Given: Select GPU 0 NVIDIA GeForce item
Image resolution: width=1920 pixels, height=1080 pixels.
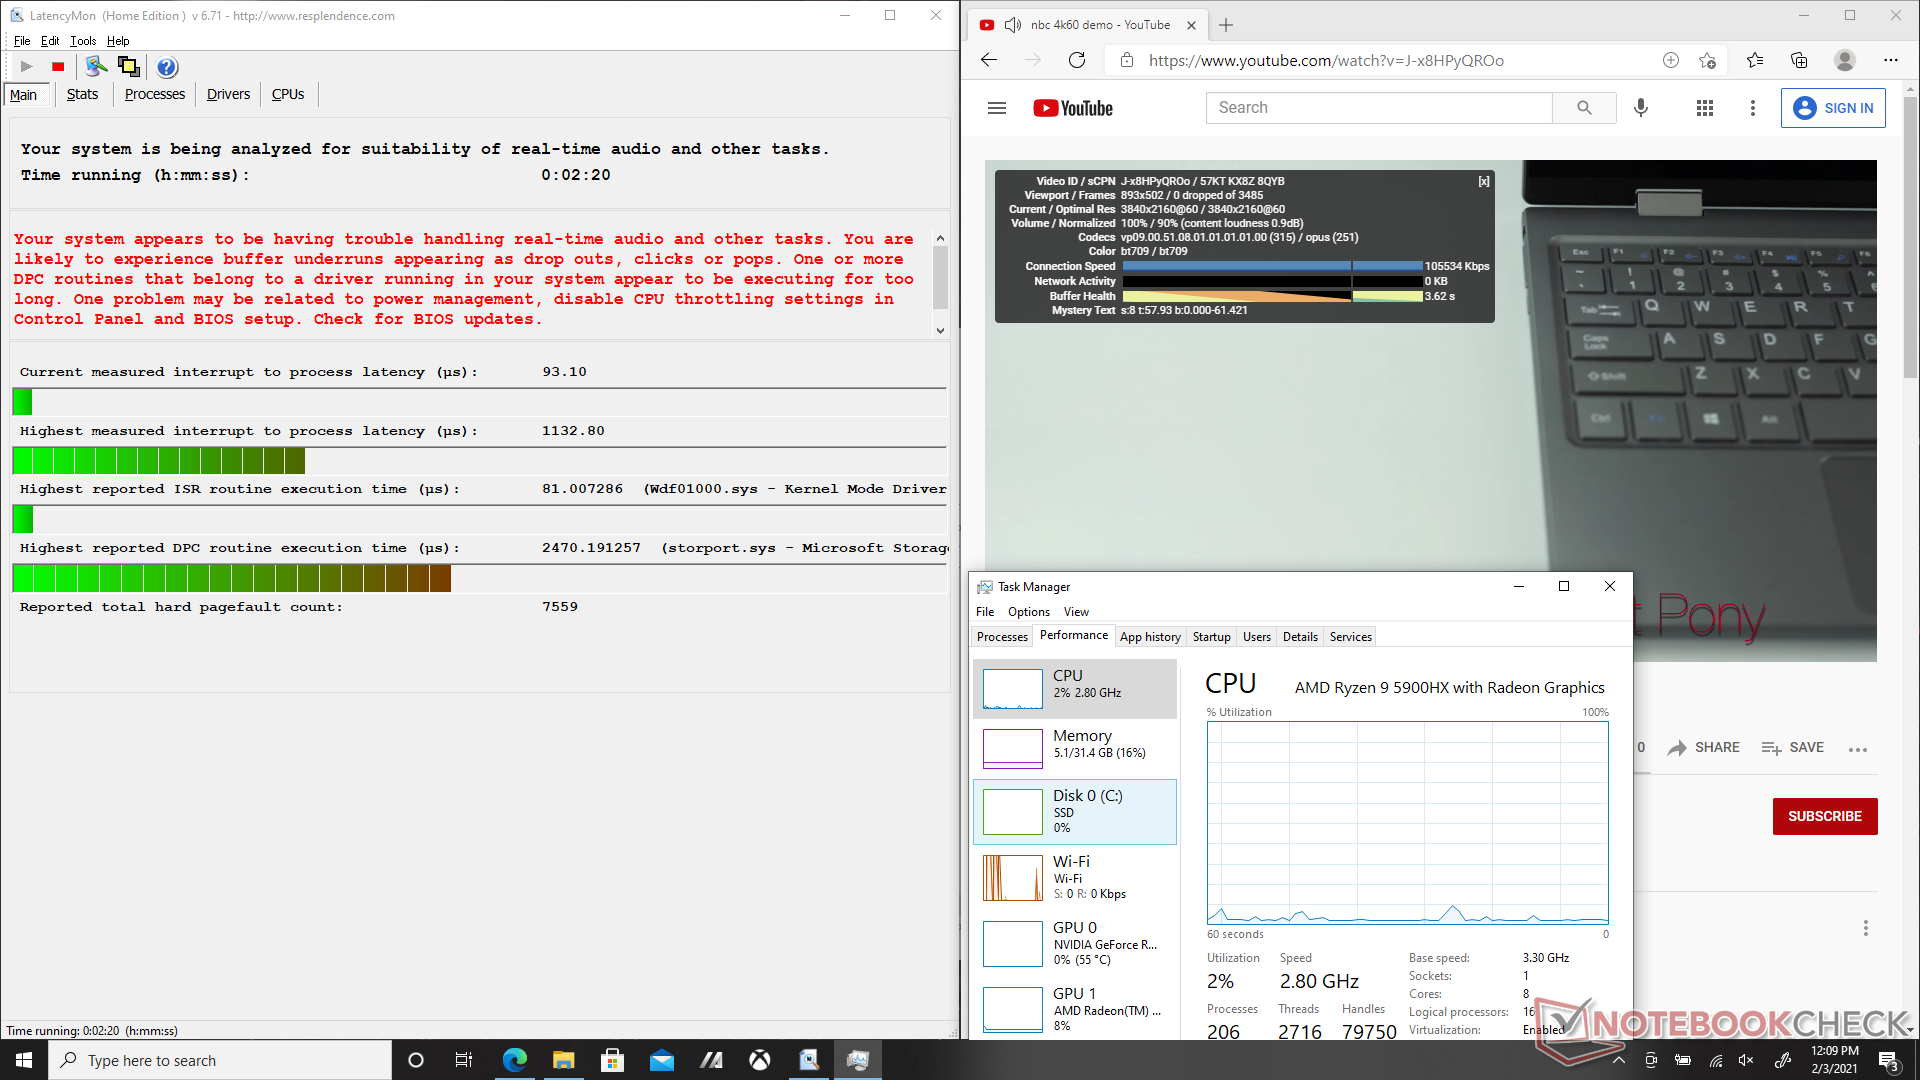Looking at the screenshot, I should coord(1075,943).
